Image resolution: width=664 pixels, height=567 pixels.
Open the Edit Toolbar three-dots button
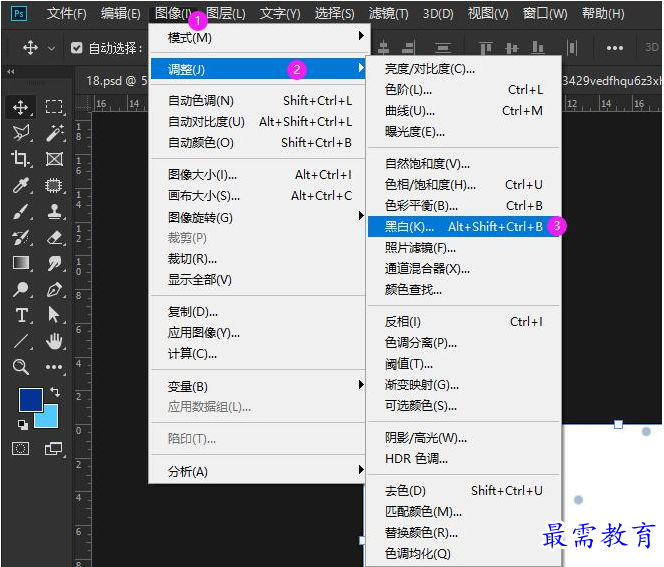54,367
